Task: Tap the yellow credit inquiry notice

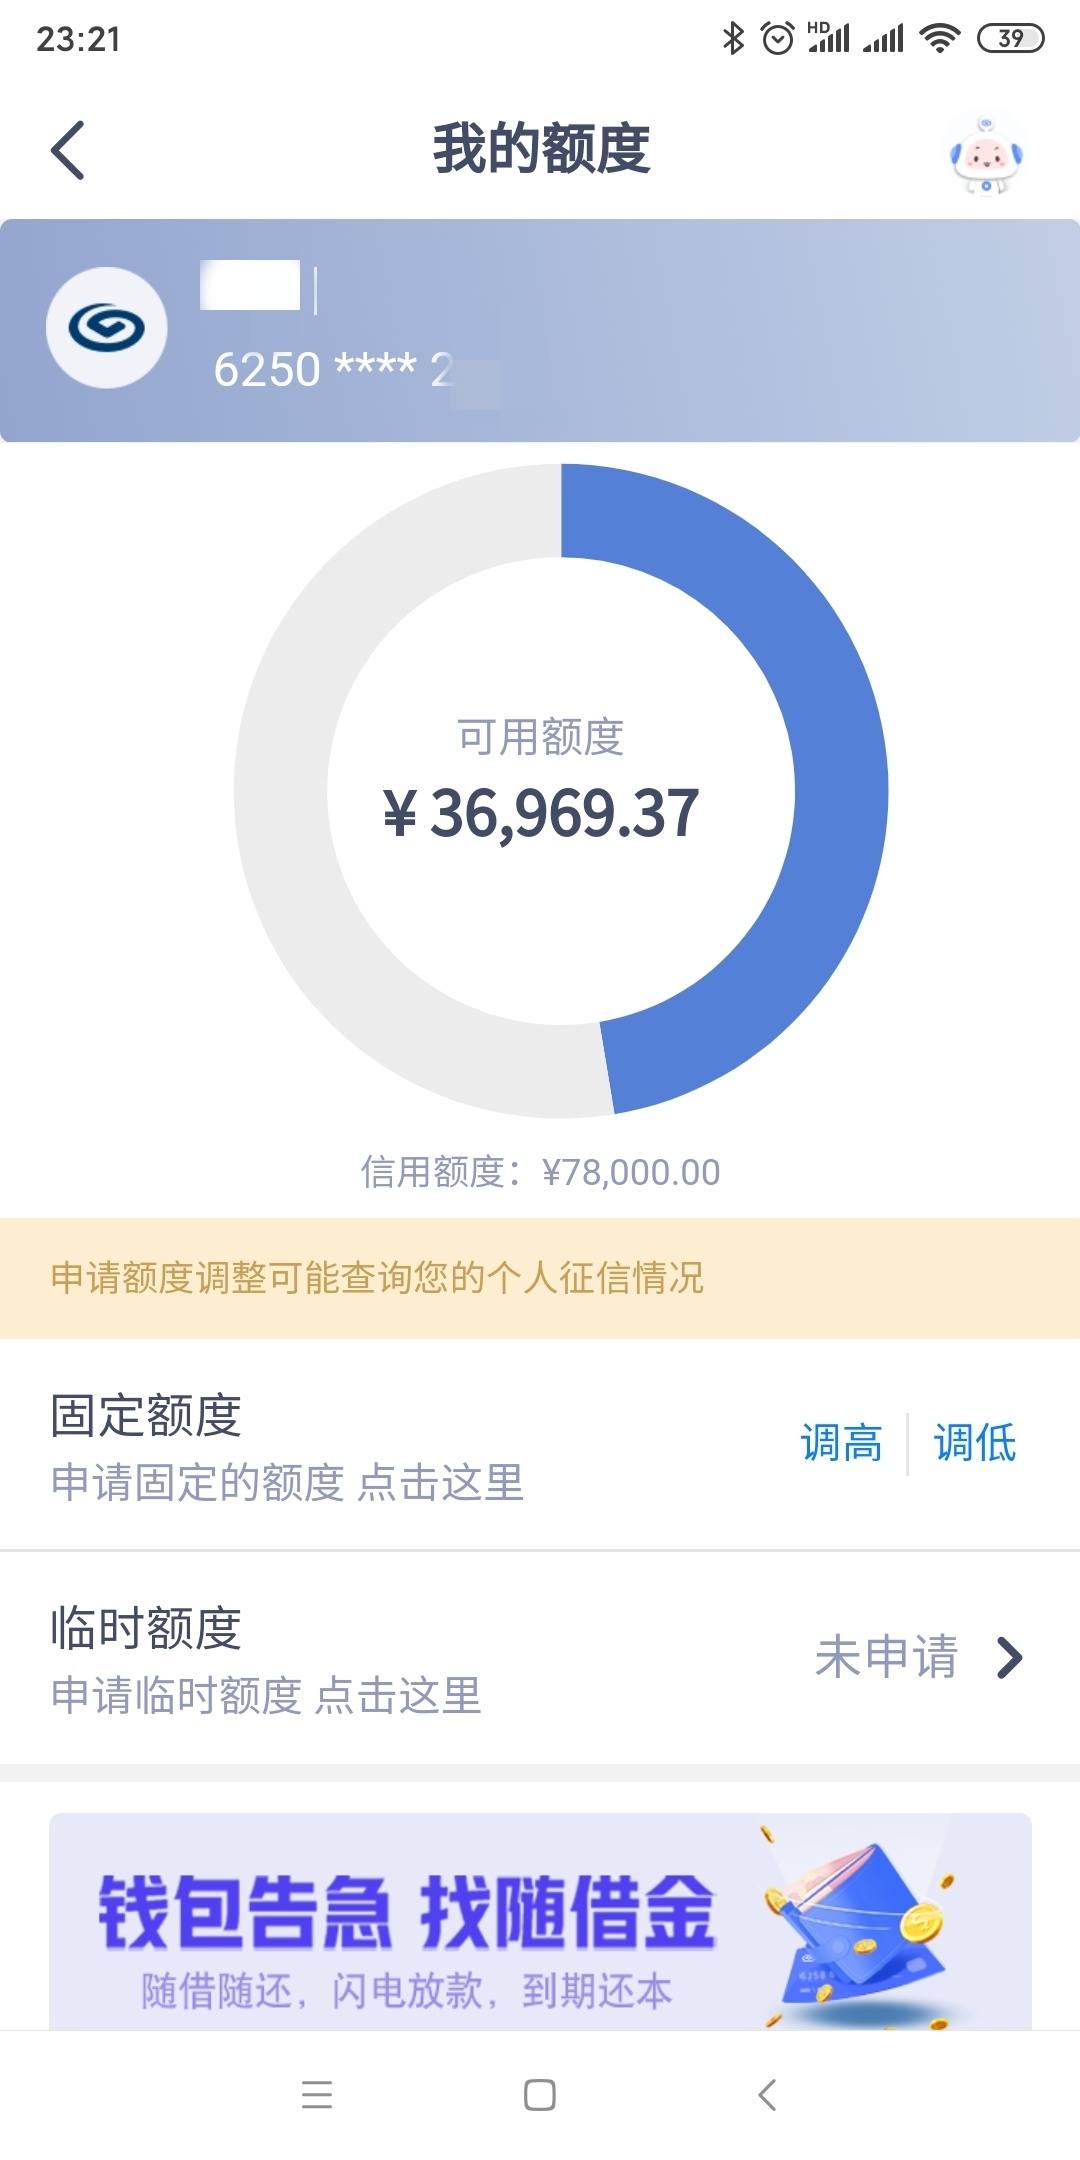Action: (540, 1278)
